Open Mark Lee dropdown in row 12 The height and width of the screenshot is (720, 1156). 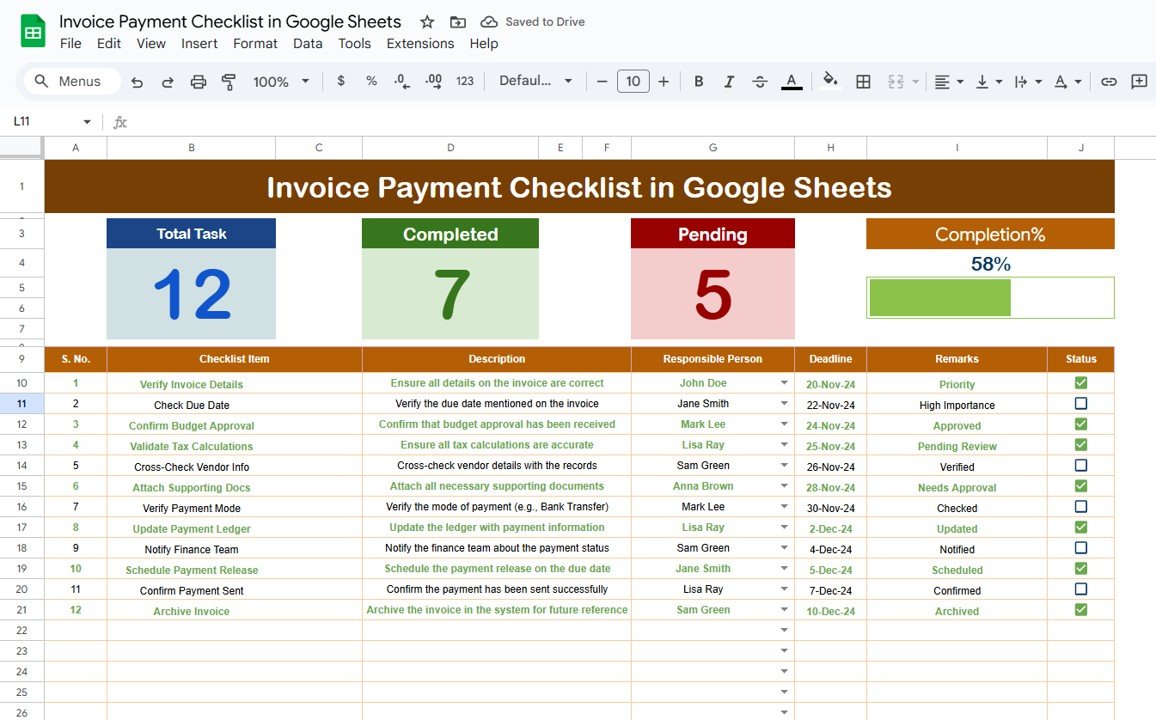[x=784, y=424]
